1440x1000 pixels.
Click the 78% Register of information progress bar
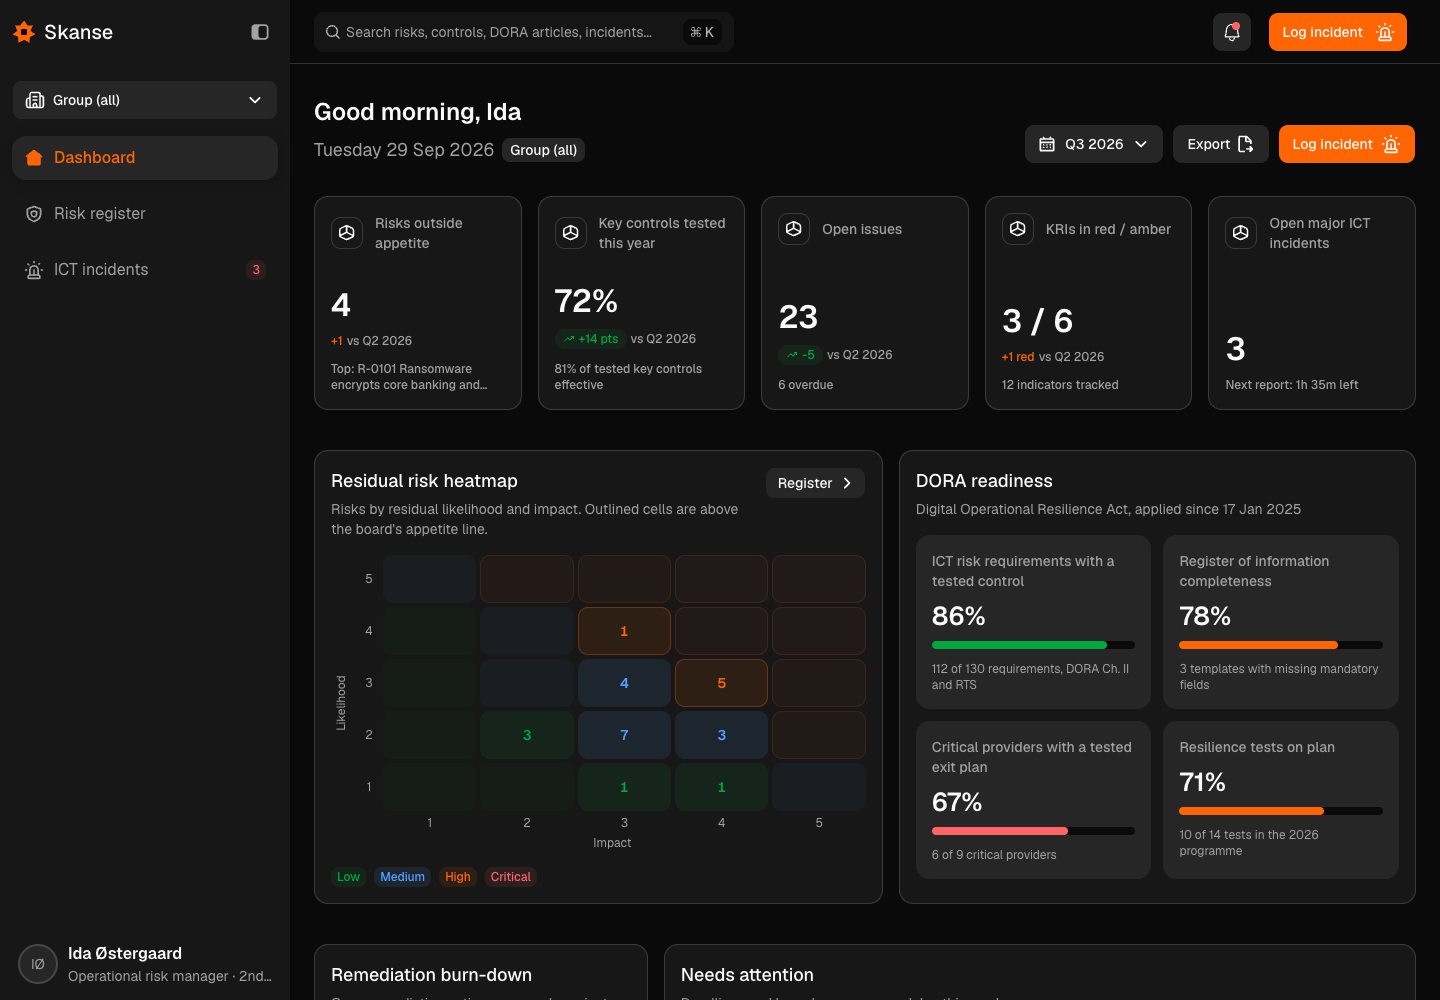[1281, 645]
